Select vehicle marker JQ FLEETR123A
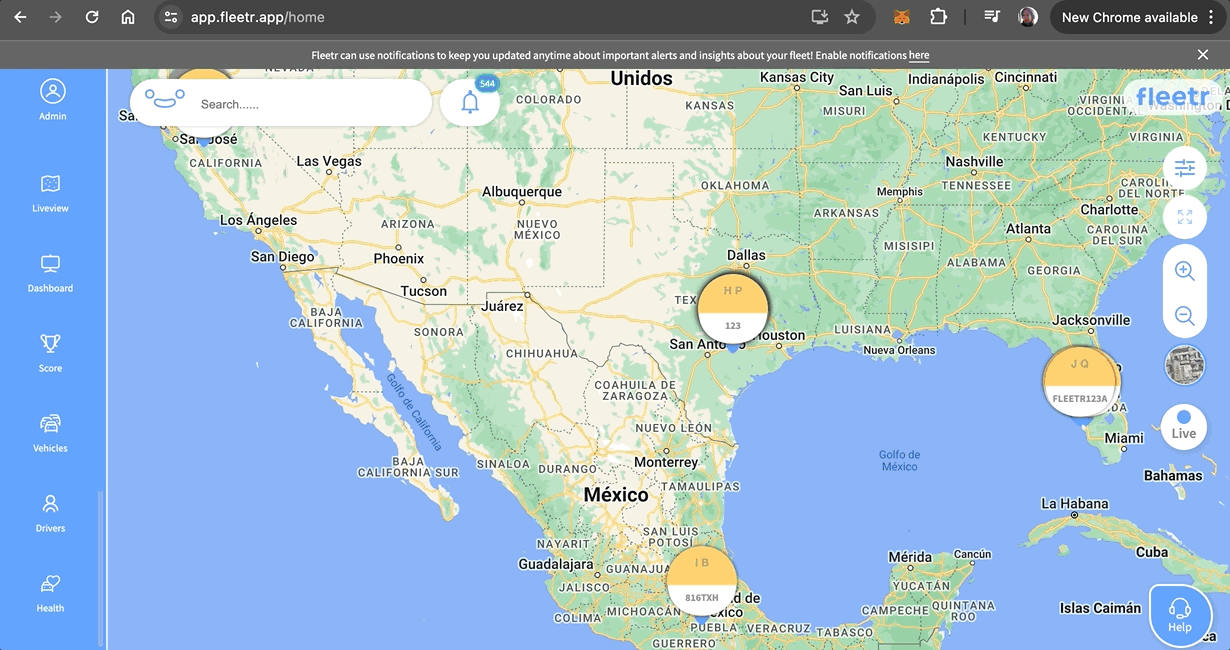Screen dimensions: 1230x650 (1081, 381)
